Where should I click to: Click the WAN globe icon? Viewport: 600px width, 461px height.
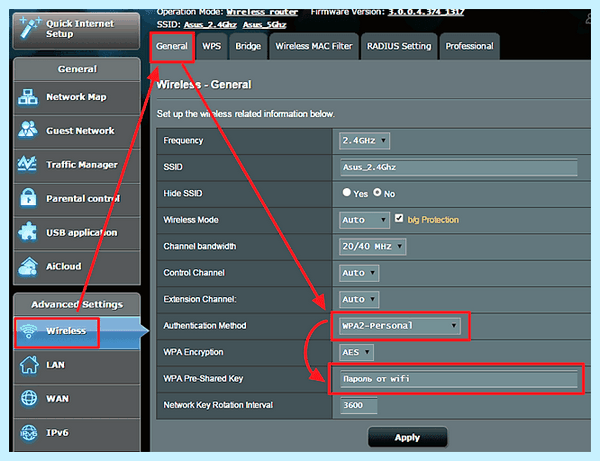click(29, 398)
